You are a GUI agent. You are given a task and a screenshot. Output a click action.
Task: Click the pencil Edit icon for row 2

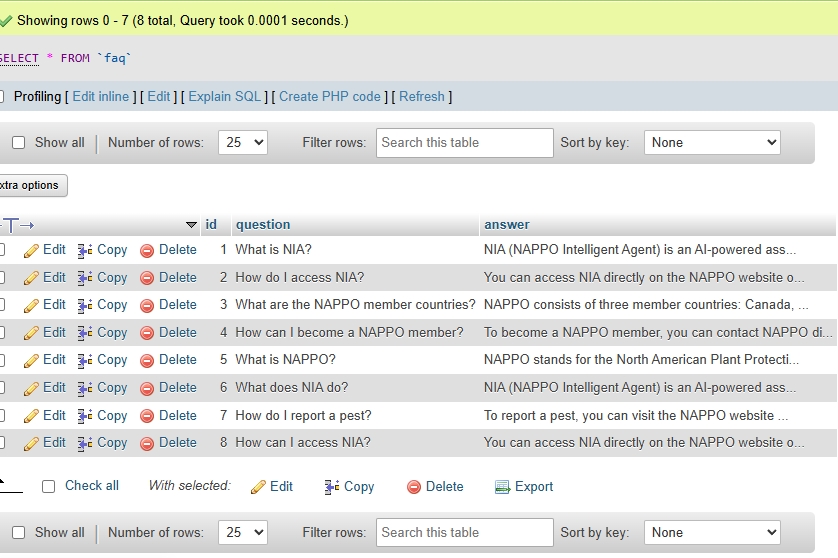click(32, 278)
